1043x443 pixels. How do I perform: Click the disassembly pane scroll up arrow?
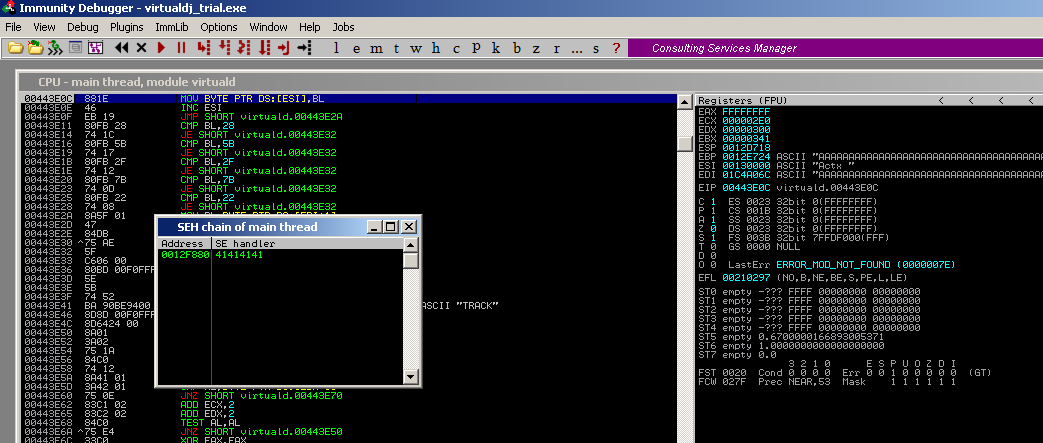click(x=684, y=102)
